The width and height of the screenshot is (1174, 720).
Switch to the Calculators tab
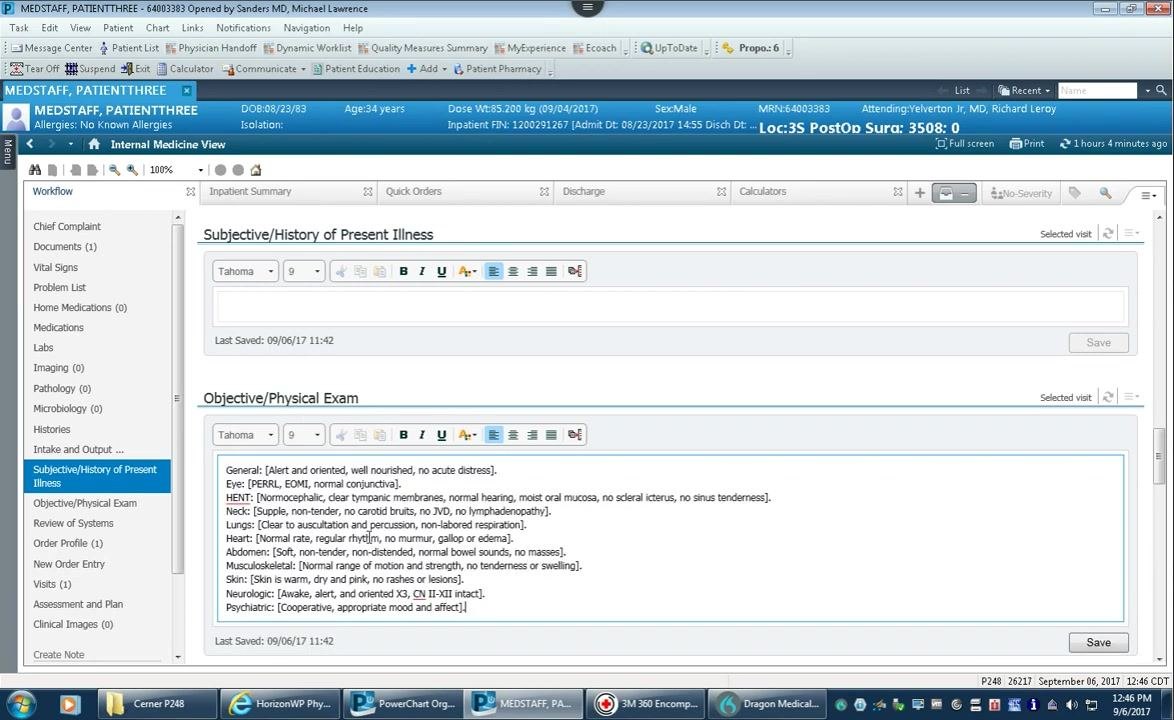pyautogui.click(x=762, y=192)
